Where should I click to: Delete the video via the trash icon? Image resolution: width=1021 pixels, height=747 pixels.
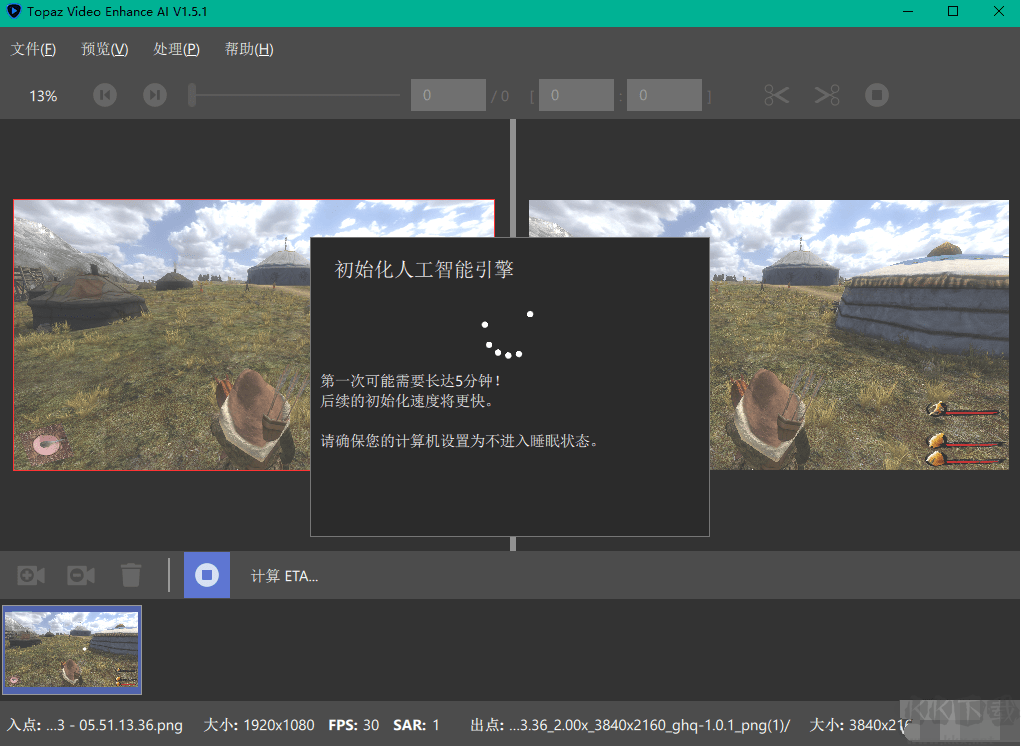(131, 575)
